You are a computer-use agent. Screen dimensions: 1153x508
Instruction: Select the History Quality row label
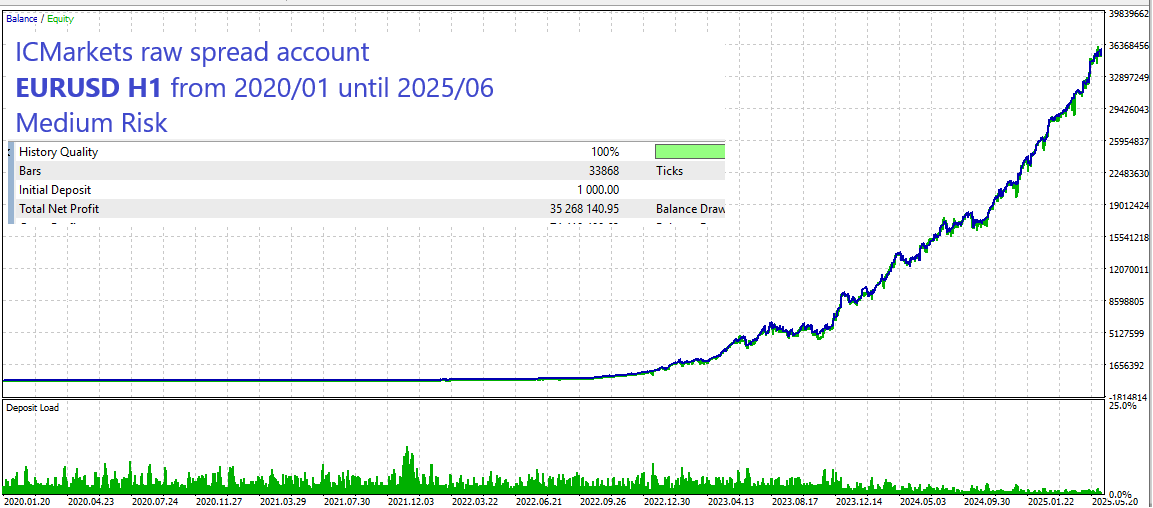coord(58,152)
